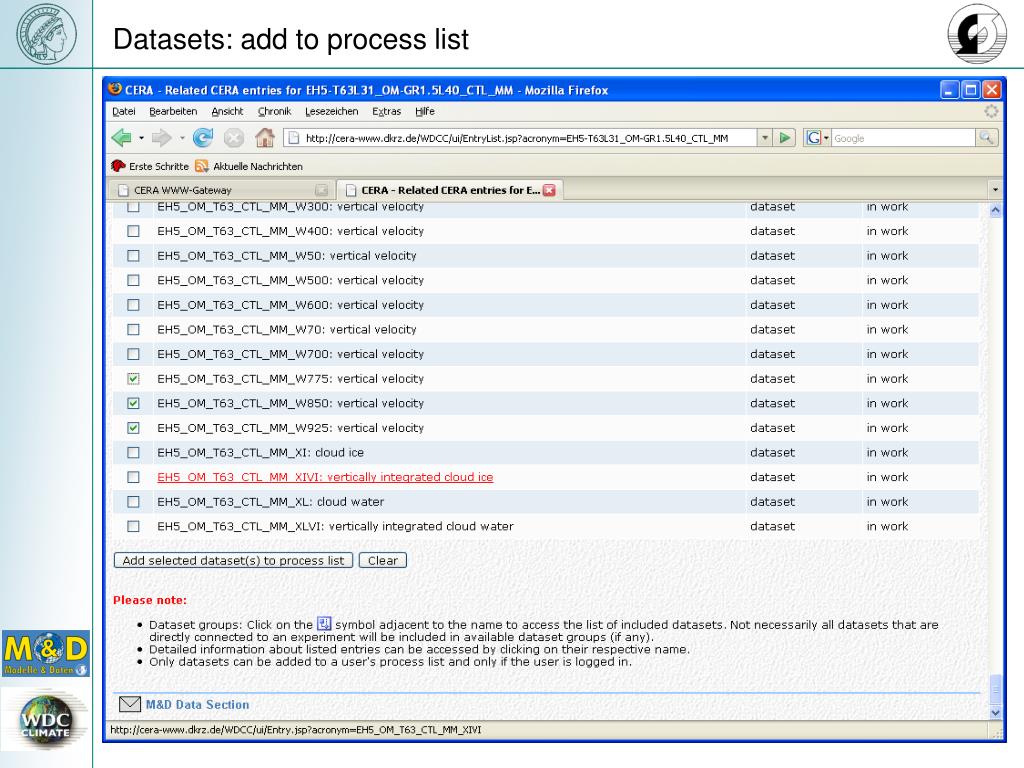
Task: Click the Aktuelle Nachrichten feed icon
Action: pyautogui.click(x=202, y=166)
